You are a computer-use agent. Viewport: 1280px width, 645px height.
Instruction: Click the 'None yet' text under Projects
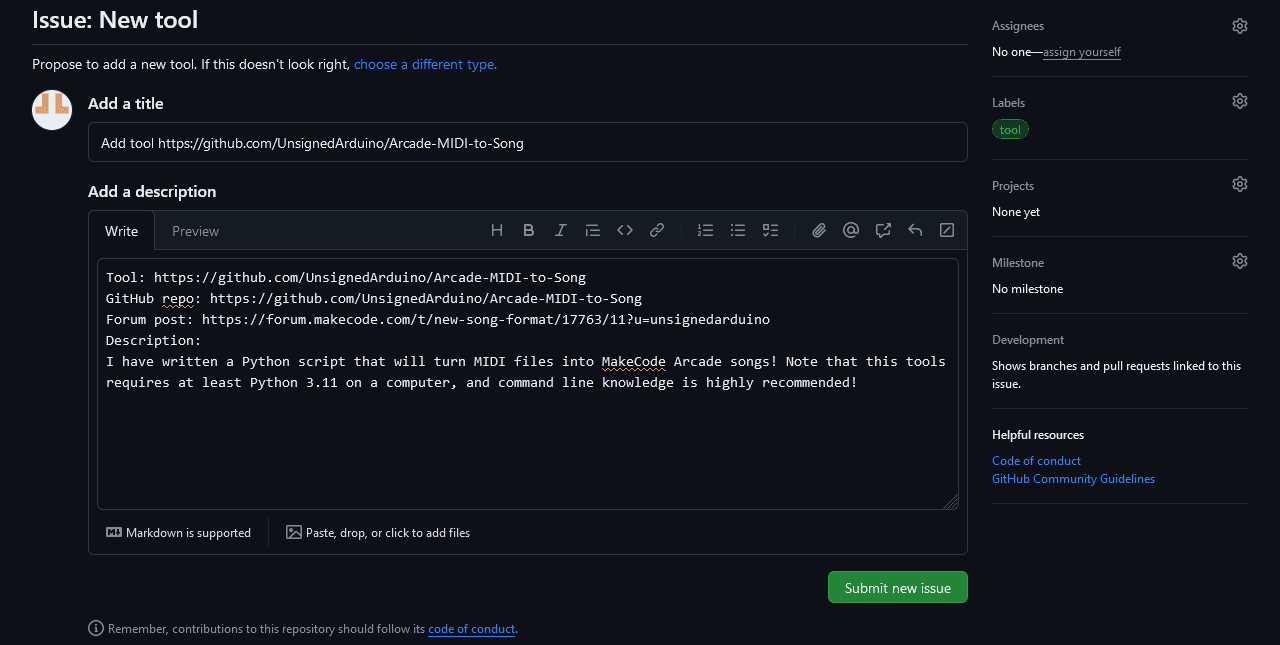coord(1016,212)
